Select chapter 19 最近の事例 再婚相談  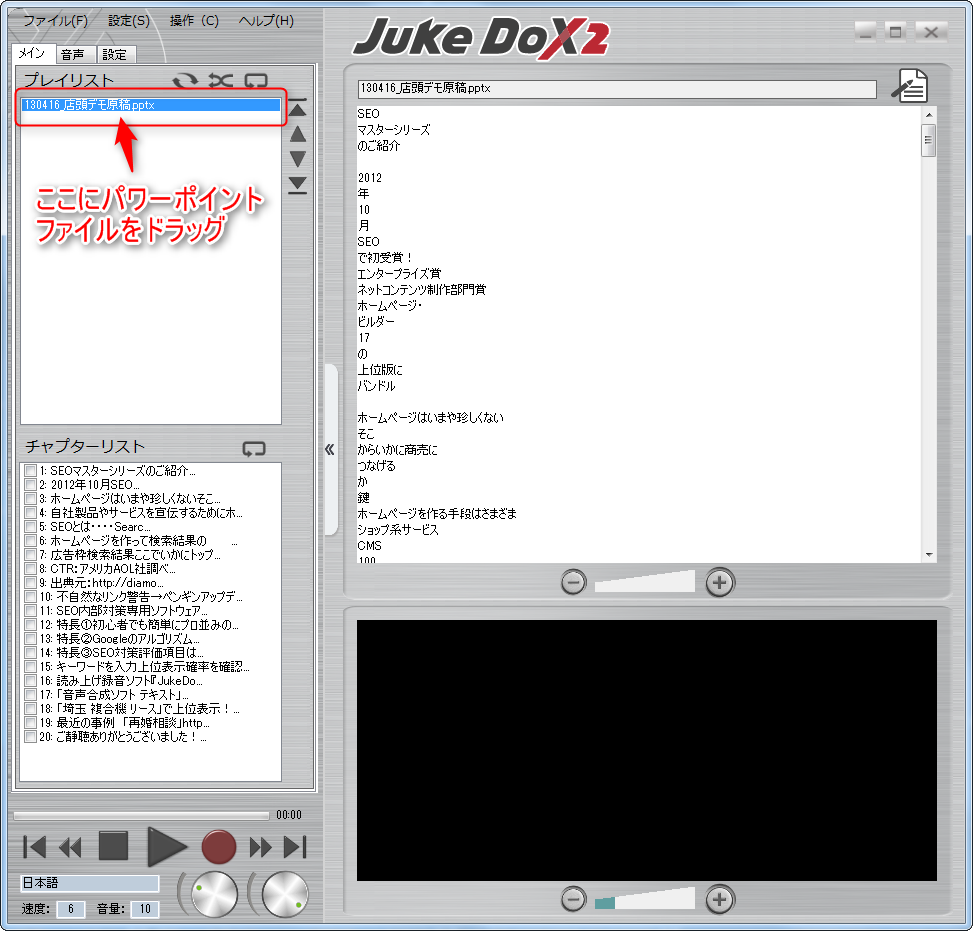click(124, 722)
